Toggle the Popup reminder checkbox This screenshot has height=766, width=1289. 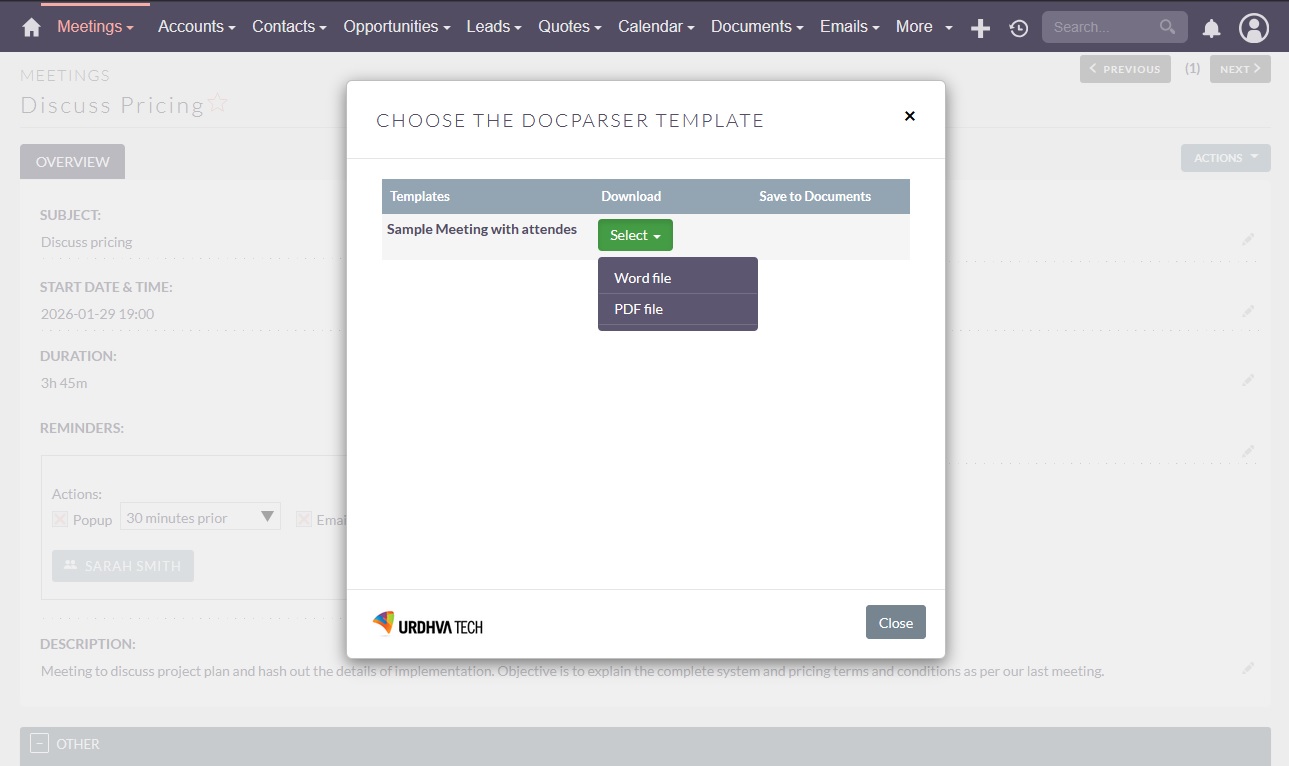coord(60,519)
